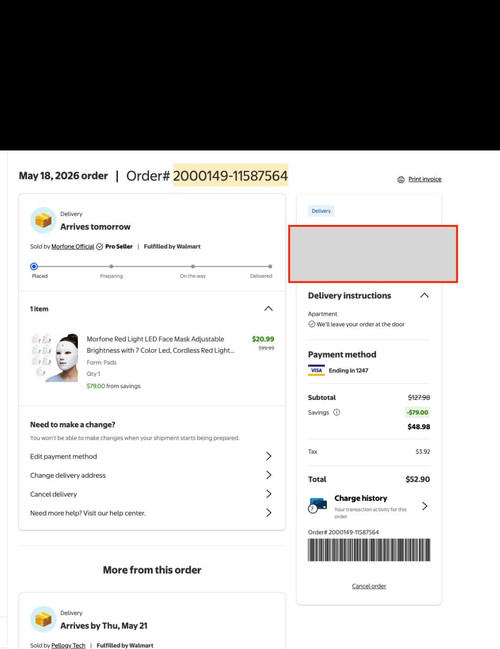Click the Preparing progress step dot

pyautogui.click(x=111, y=266)
